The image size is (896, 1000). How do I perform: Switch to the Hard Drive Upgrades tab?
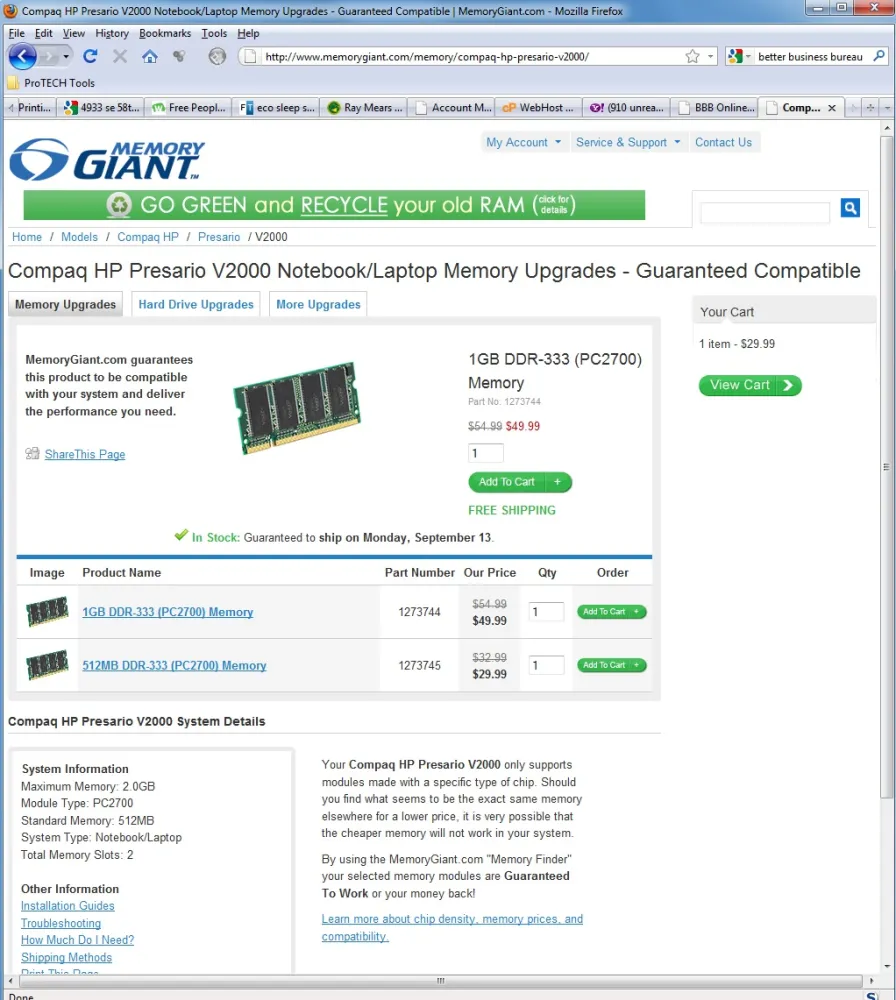(x=196, y=304)
